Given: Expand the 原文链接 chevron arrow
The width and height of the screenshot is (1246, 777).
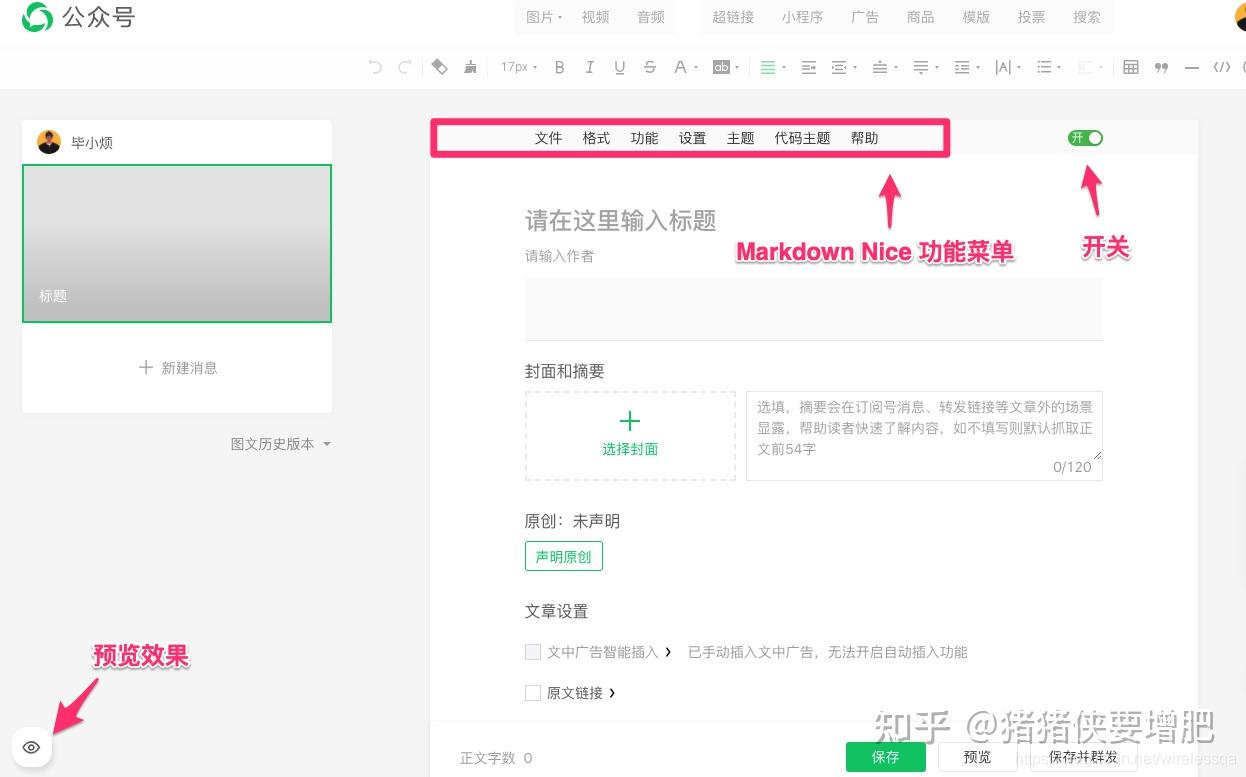Looking at the screenshot, I should coord(612,692).
